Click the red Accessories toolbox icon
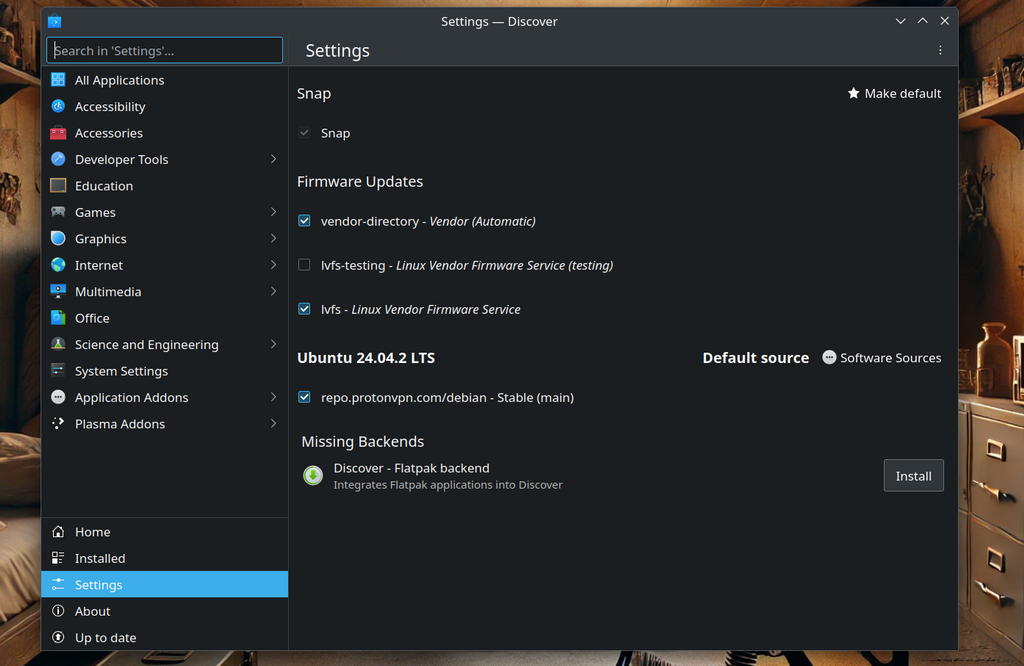This screenshot has height=666, width=1024. [58, 133]
